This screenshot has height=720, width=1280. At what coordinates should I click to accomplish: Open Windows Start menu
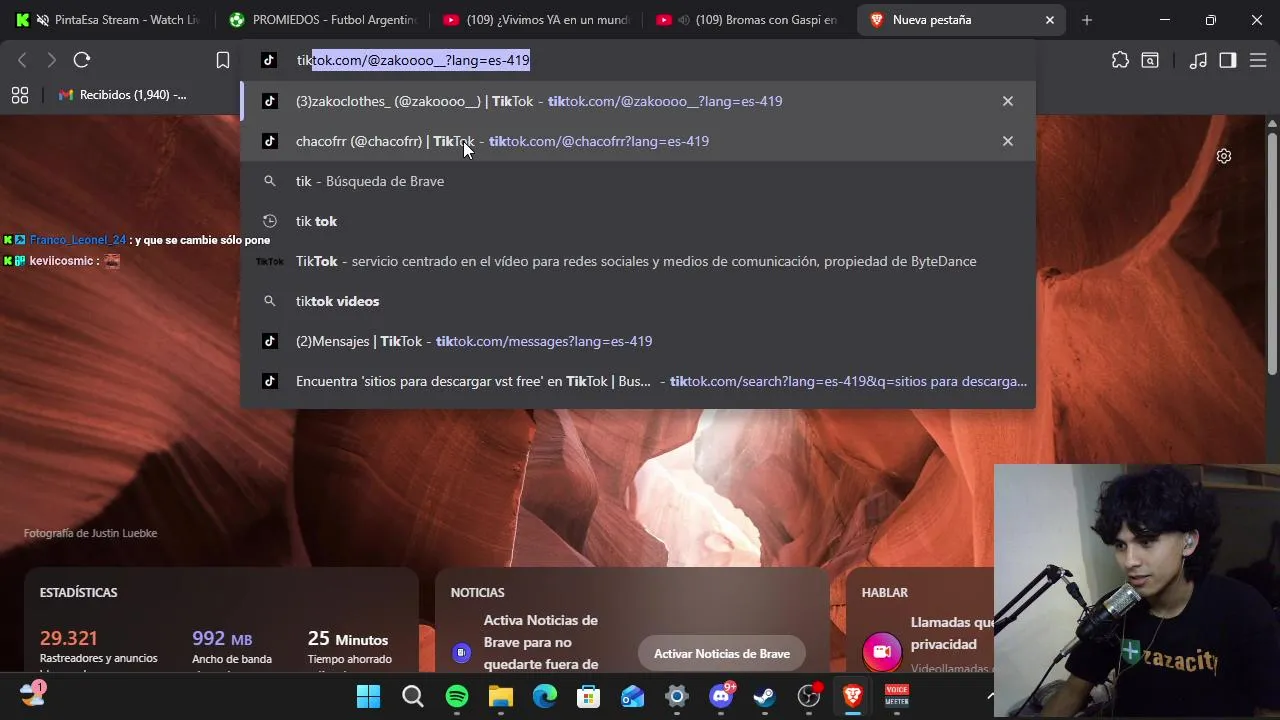point(369,696)
